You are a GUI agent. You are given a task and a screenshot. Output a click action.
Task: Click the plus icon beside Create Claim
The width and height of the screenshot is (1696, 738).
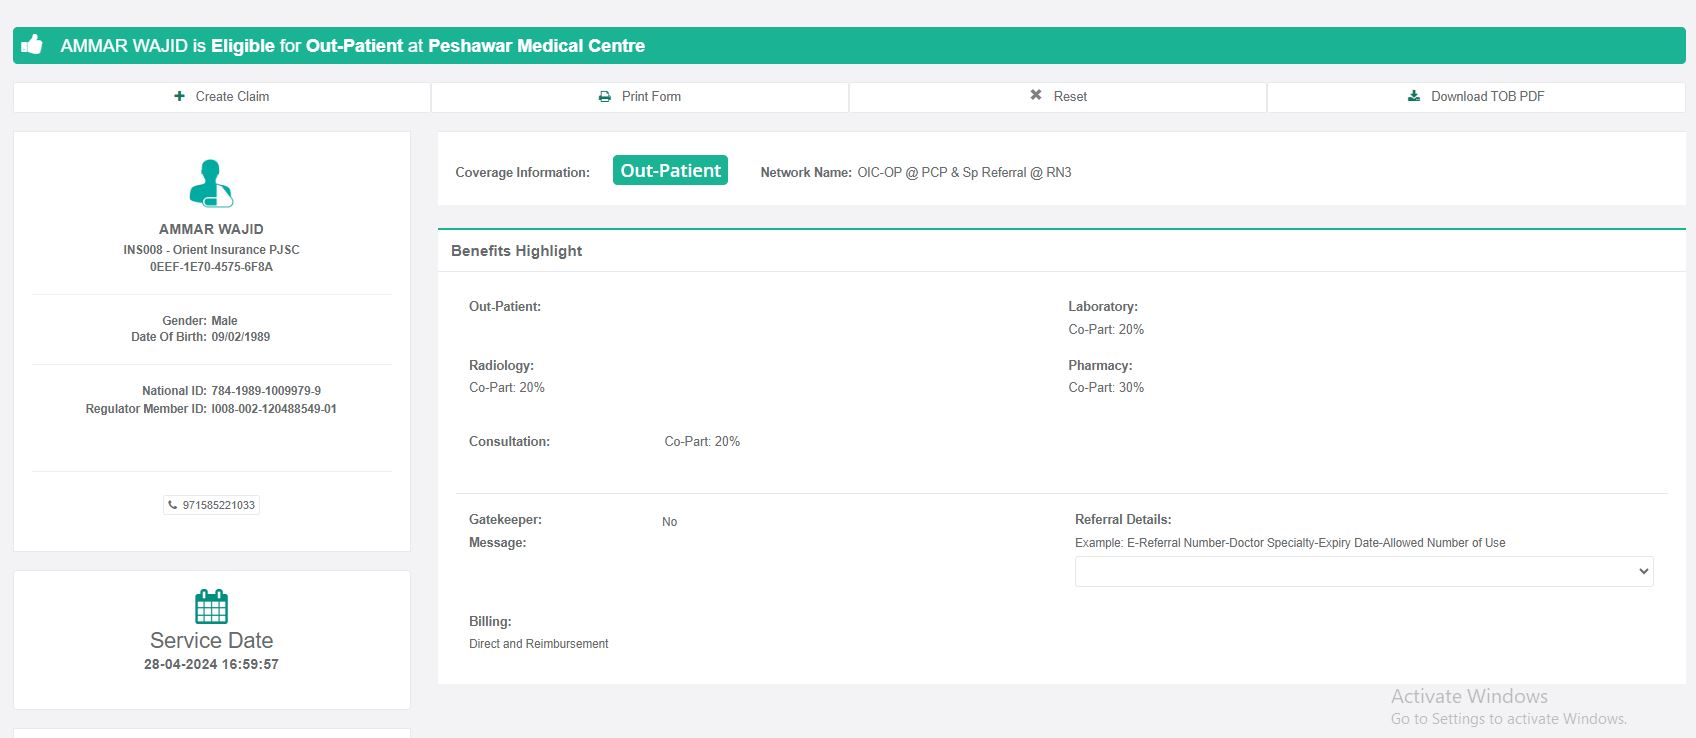[x=179, y=96]
